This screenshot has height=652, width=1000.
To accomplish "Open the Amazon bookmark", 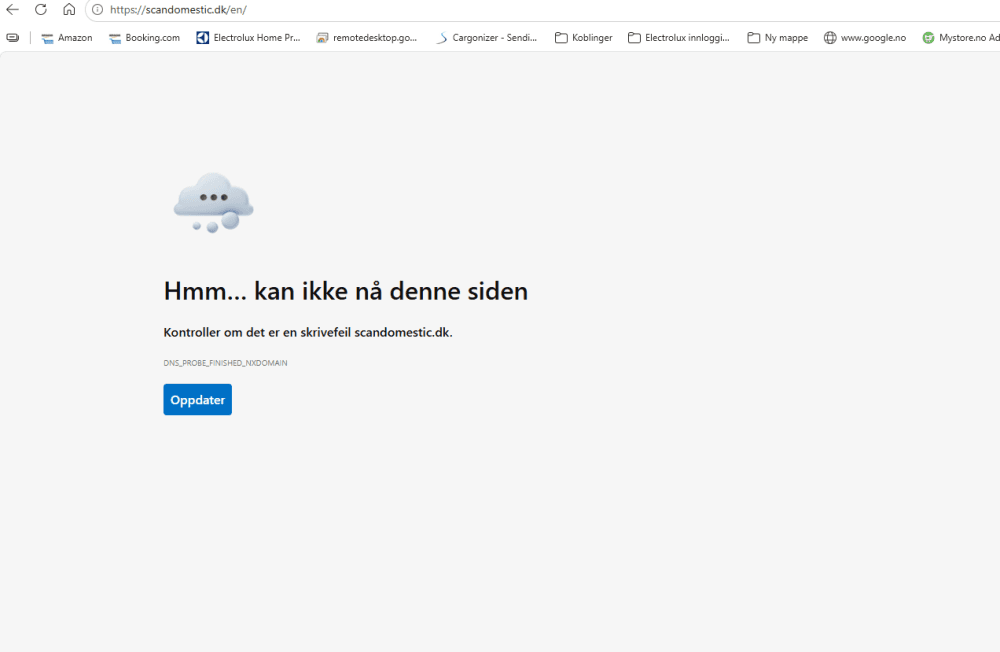I will pos(67,38).
